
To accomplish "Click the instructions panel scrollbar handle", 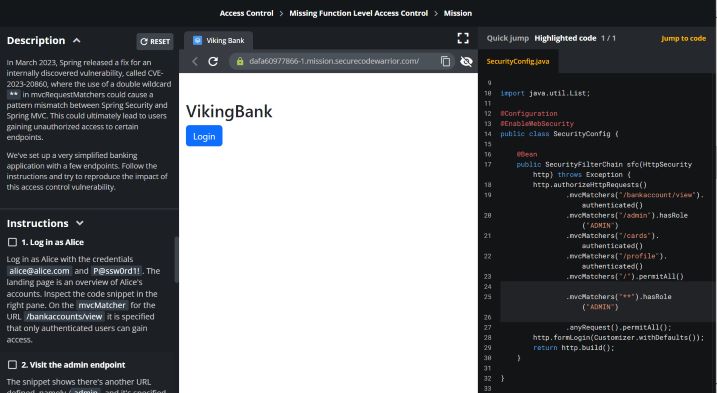I will coord(177,260).
